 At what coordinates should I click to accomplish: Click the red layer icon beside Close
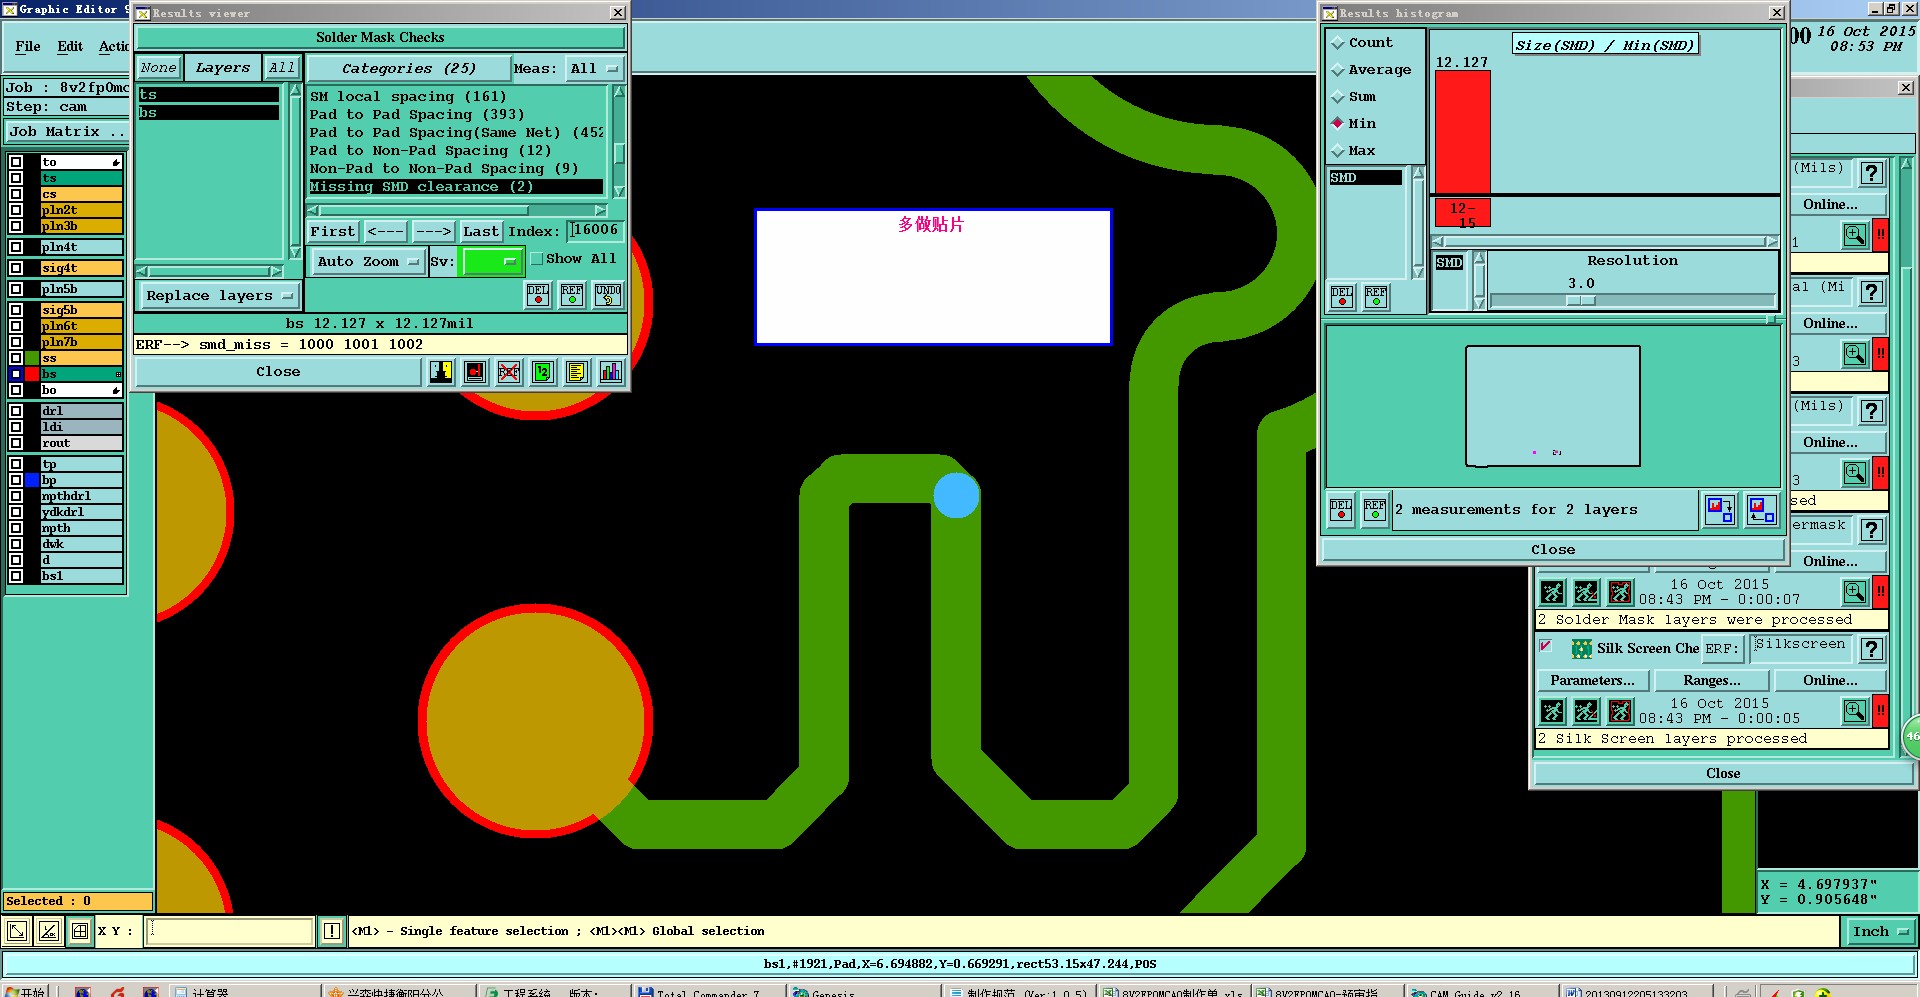[x=475, y=372]
